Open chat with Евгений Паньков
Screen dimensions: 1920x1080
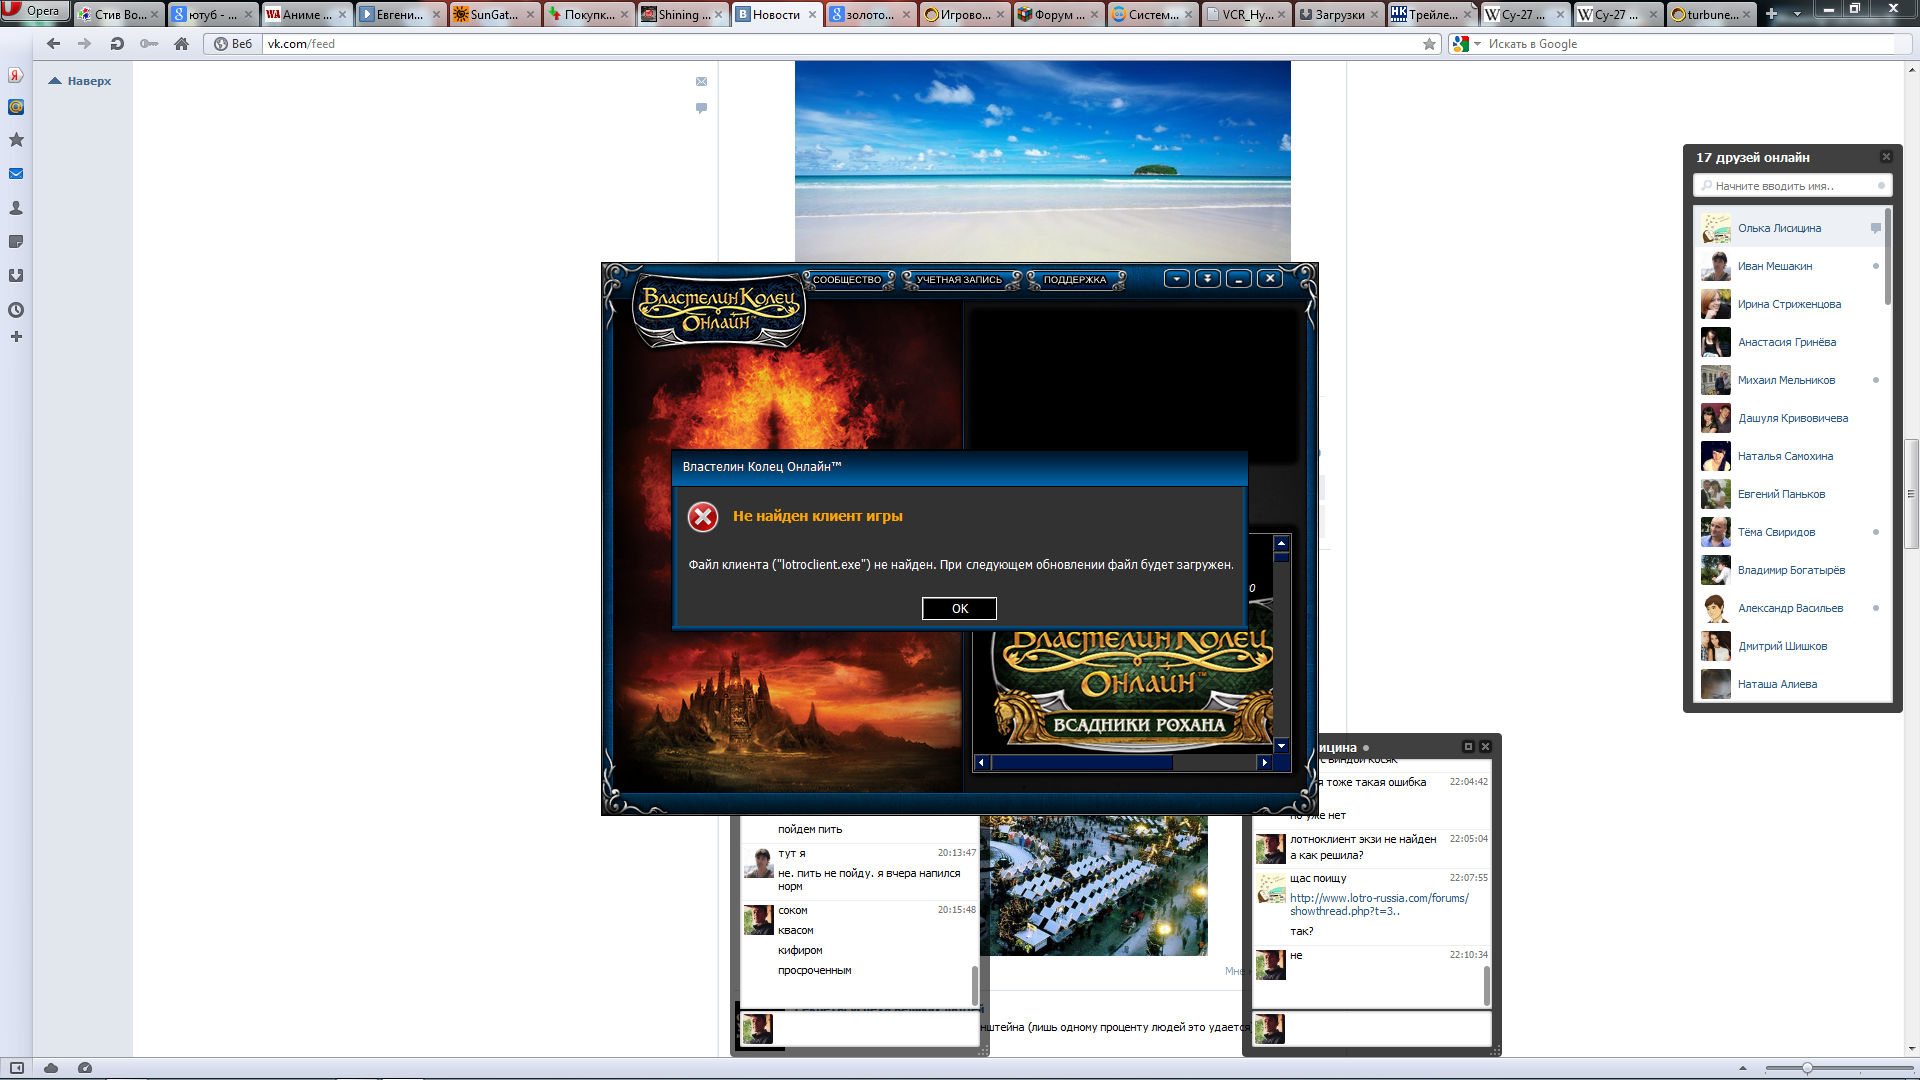1788,494
